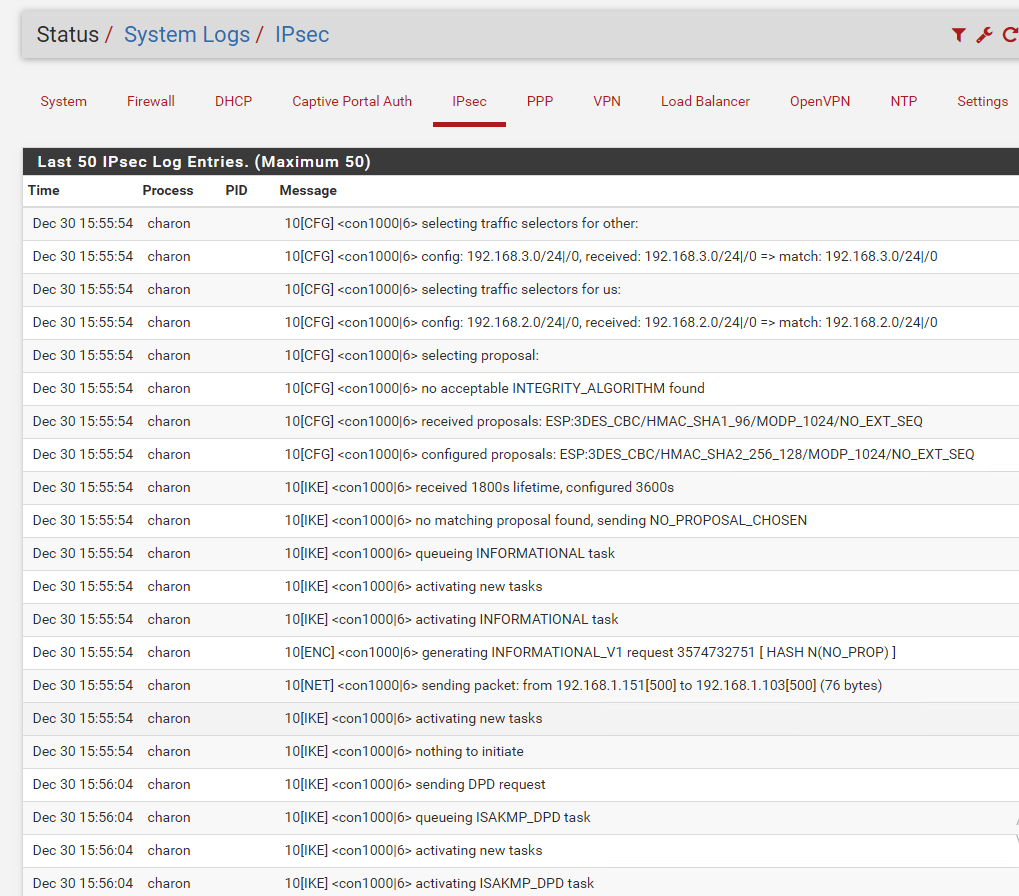Image resolution: width=1019 pixels, height=896 pixels.
Task: View the OpenVPN logs tab
Action: pyautogui.click(x=820, y=101)
